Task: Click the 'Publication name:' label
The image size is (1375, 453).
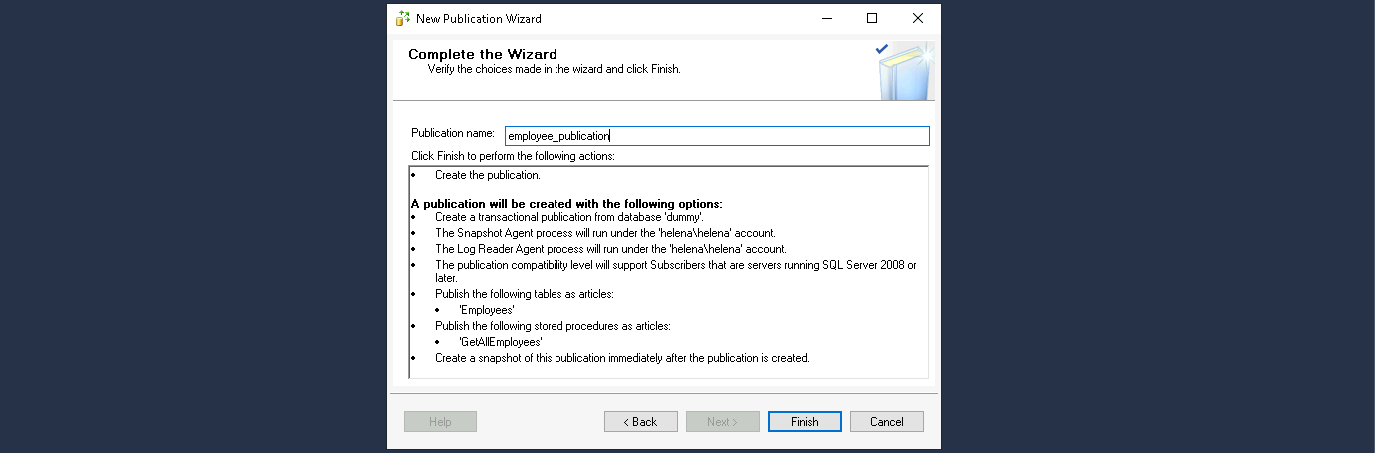Action: coord(452,133)
